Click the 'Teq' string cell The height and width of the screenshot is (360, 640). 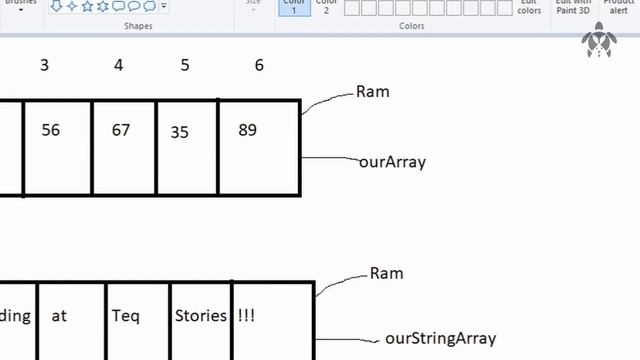[126, 316]
